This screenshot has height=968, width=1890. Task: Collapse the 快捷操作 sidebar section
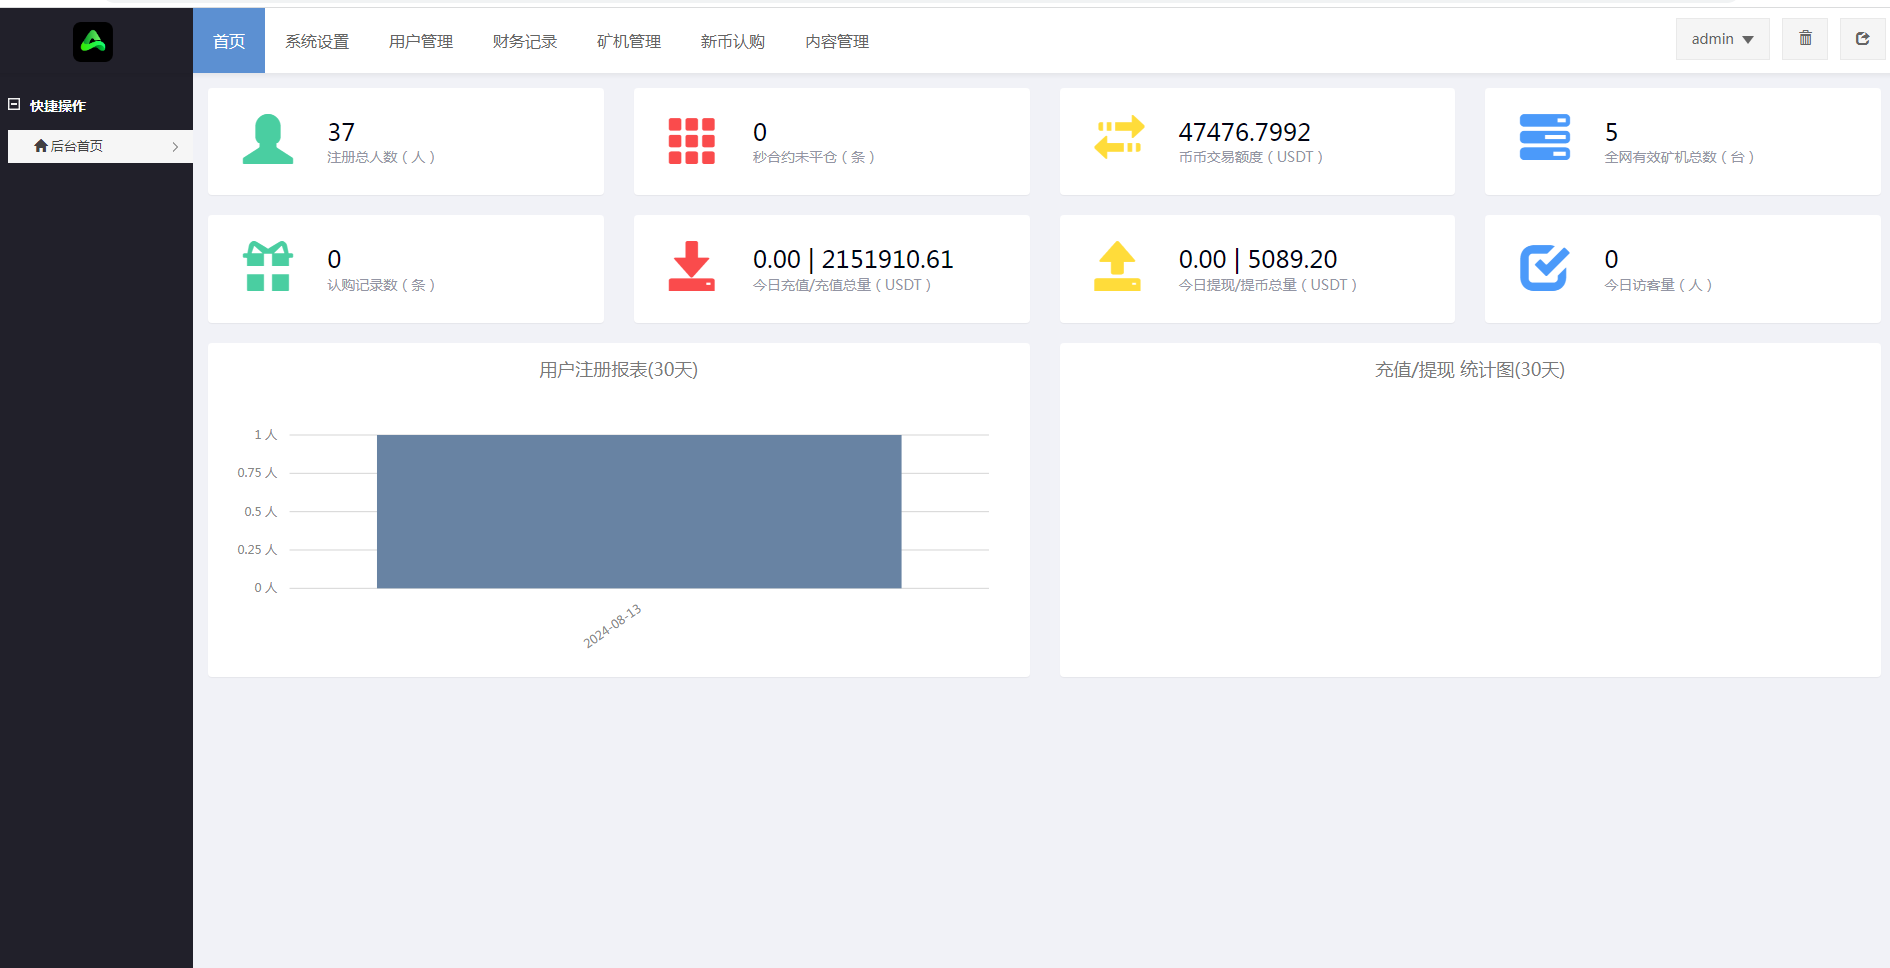tap(15, 105)
